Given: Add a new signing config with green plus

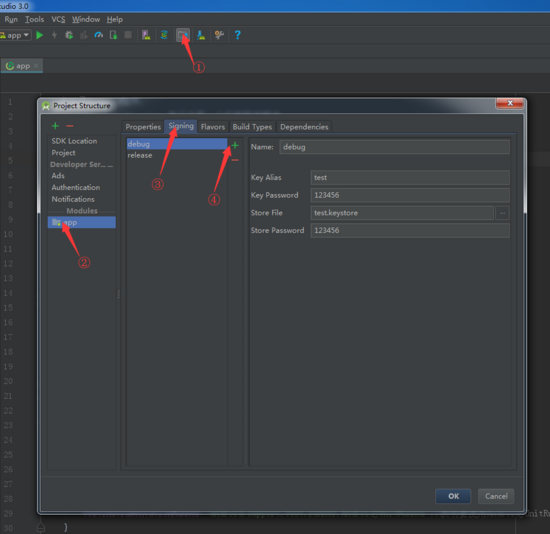Looking at the screenshot, I should [235, 145].
